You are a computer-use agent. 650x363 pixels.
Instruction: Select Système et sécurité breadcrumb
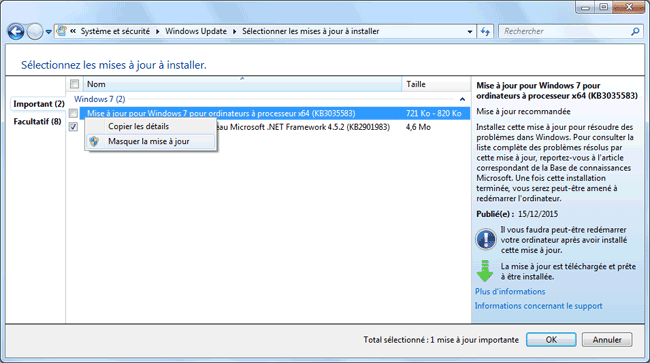115,31
